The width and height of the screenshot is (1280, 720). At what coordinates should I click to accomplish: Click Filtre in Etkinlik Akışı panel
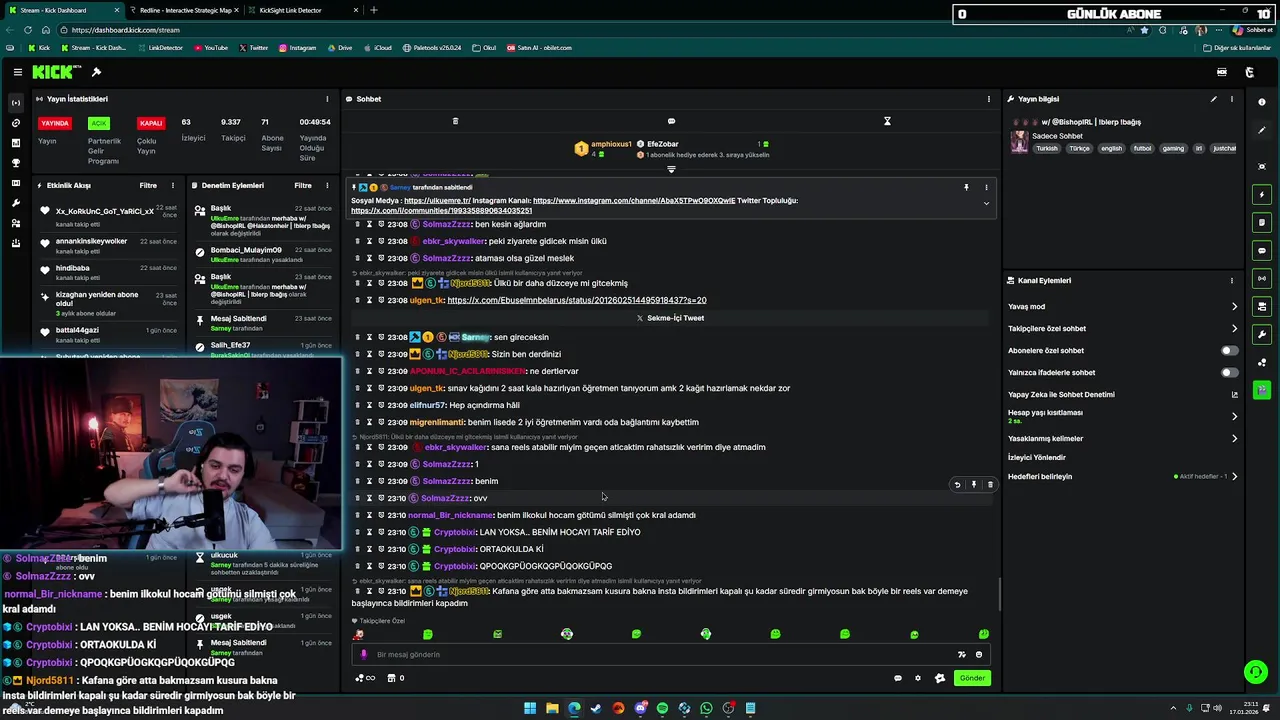coord(148,185)
